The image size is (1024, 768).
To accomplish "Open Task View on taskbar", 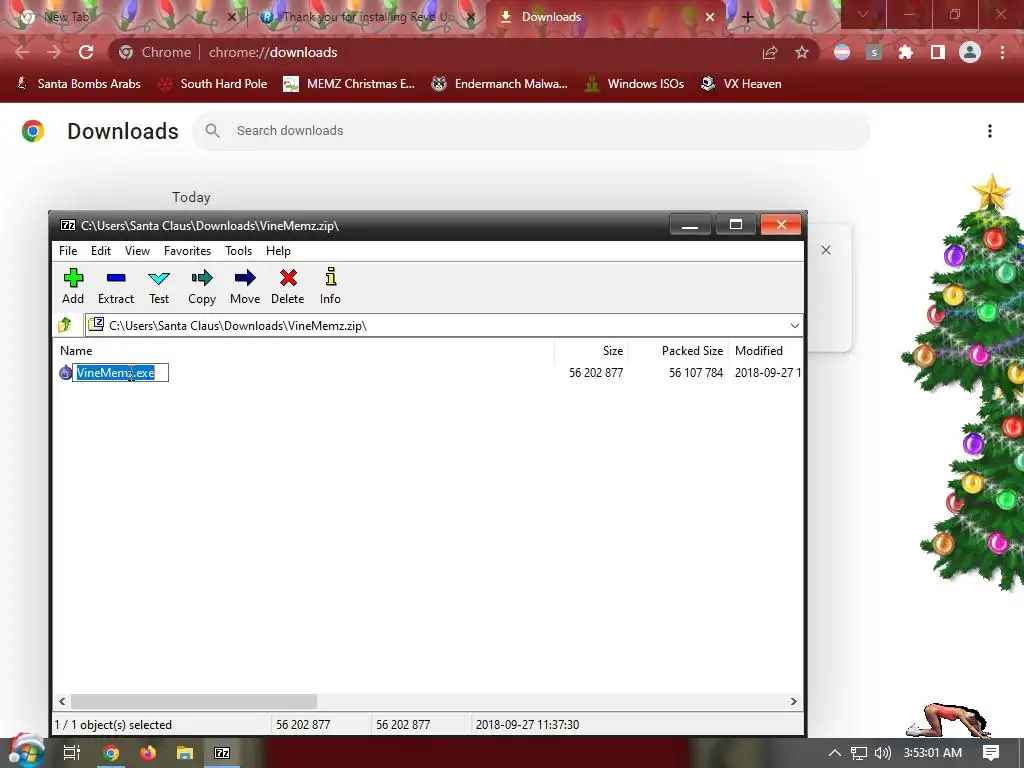I will 72,753.
